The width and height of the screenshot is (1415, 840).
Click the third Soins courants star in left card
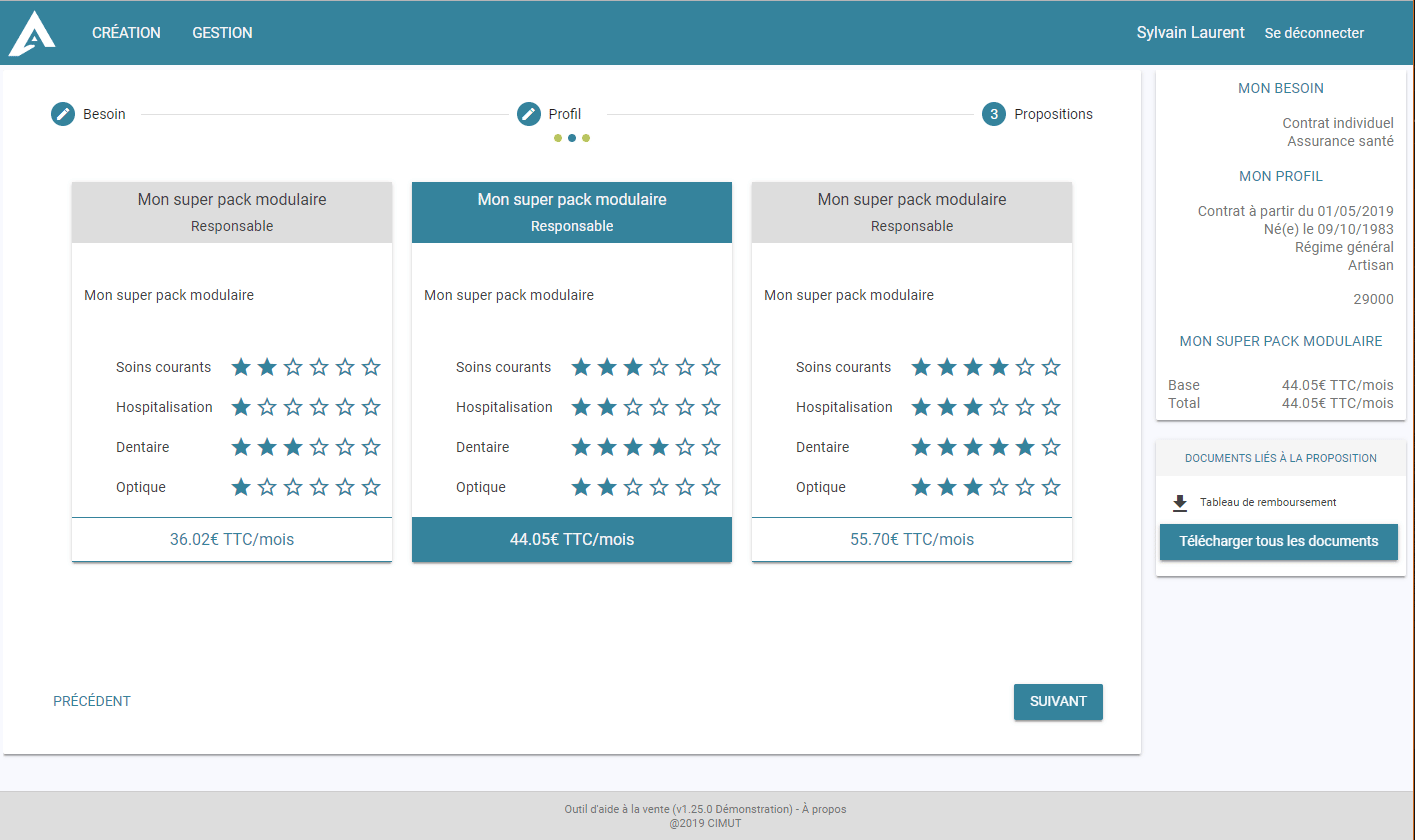coord(292,367)
